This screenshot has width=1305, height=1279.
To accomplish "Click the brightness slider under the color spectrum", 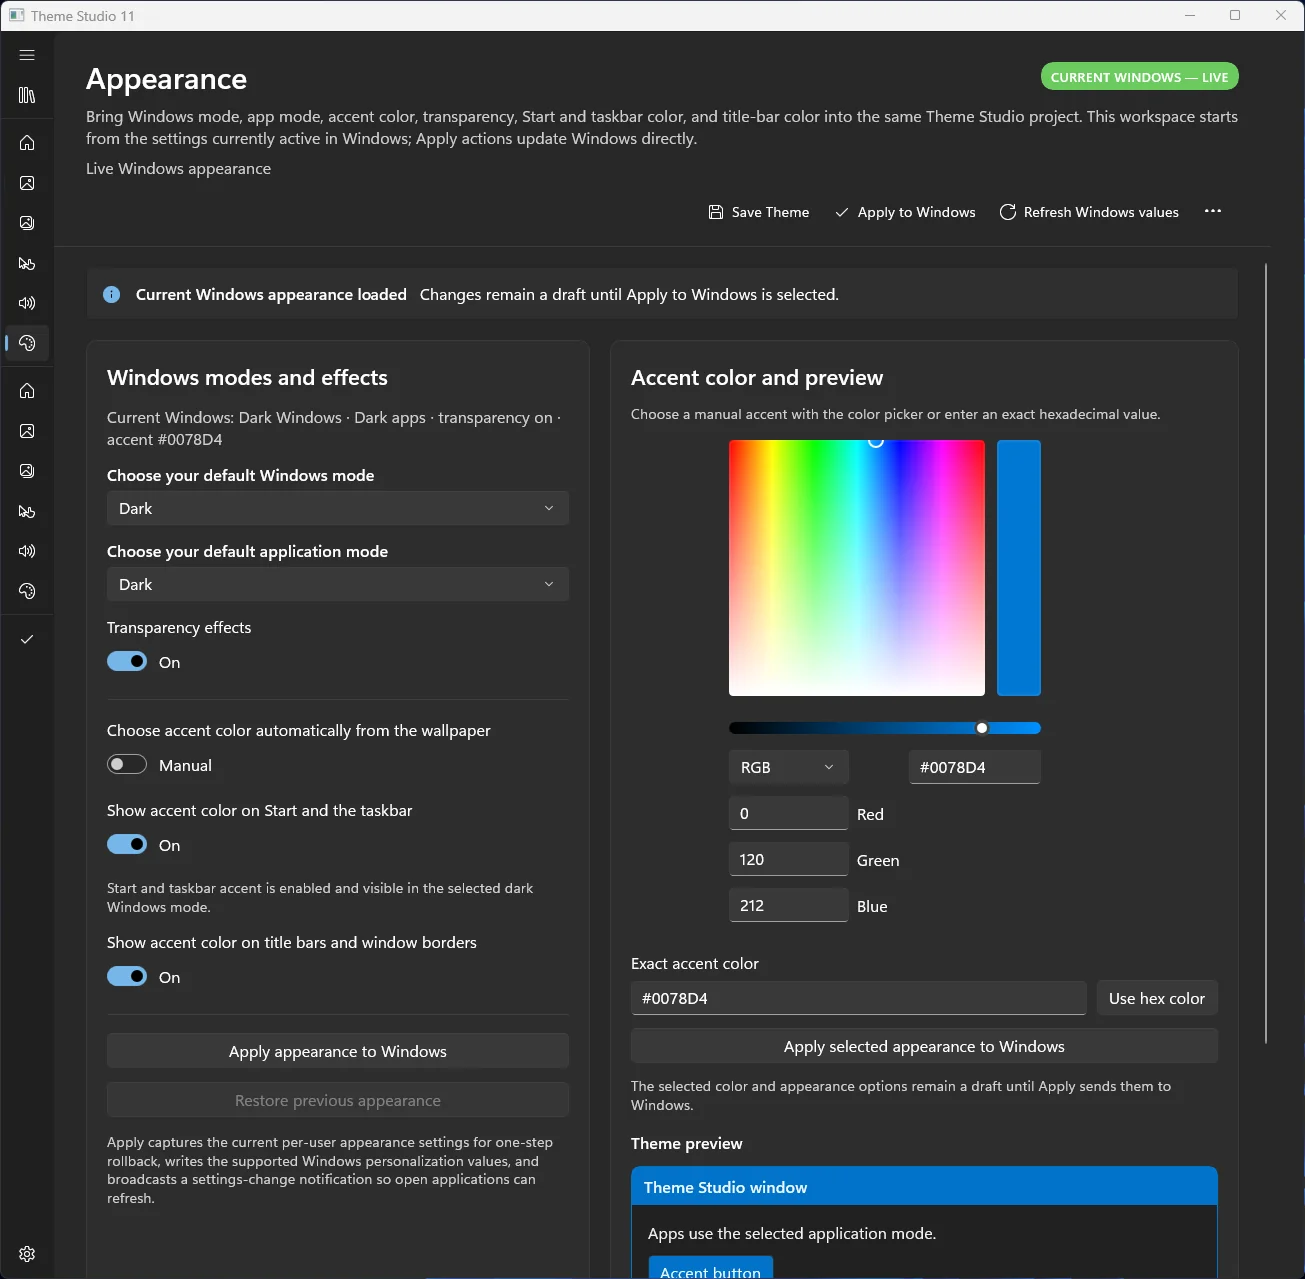I will click(885, 728).
